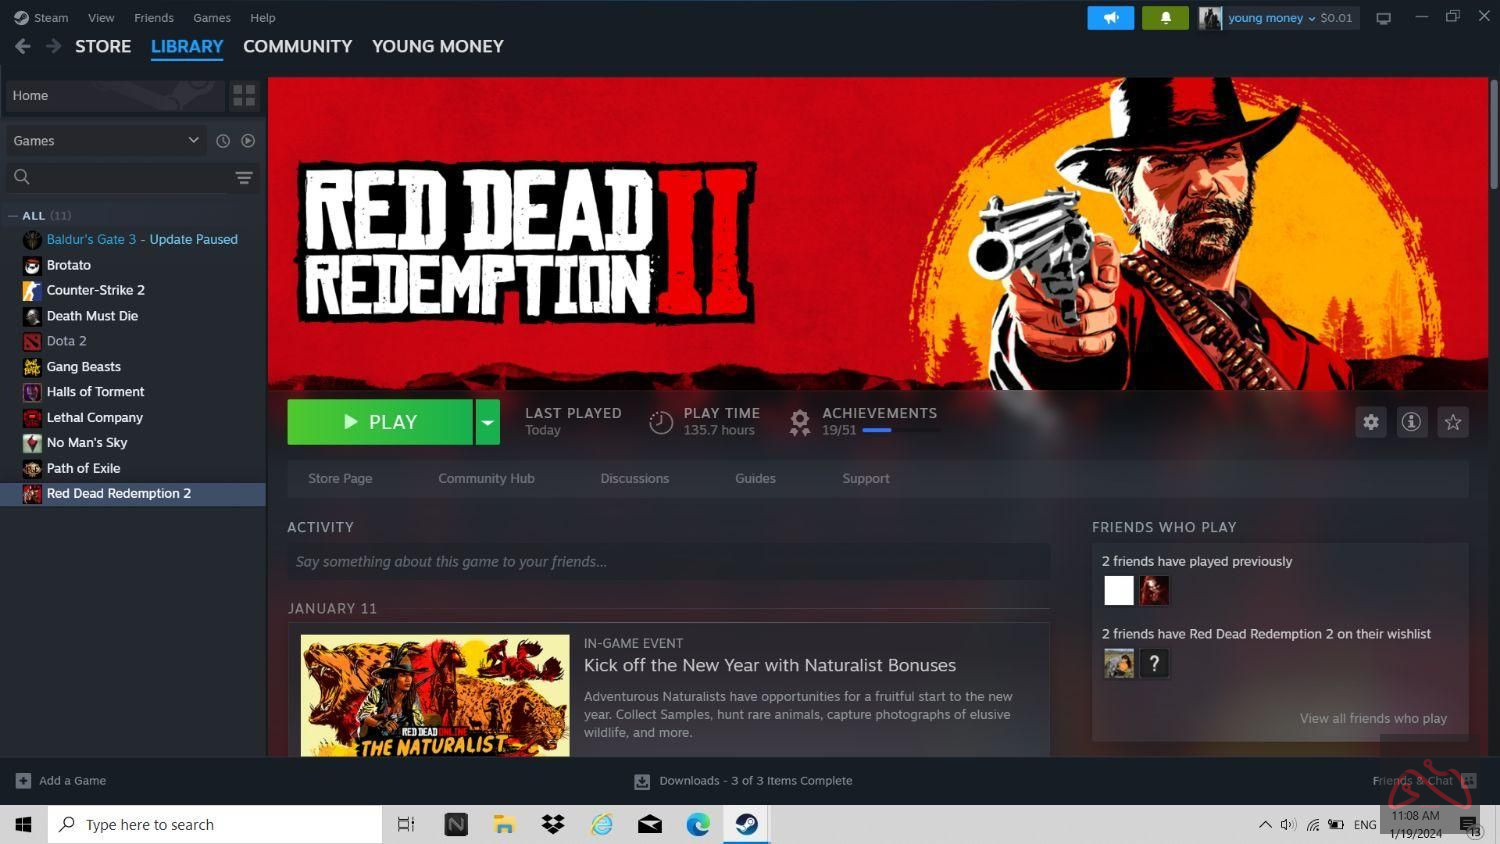Open the announcements megaphone icon
The height and width of the screenshot is (844, 1500).
[1110, 17]
